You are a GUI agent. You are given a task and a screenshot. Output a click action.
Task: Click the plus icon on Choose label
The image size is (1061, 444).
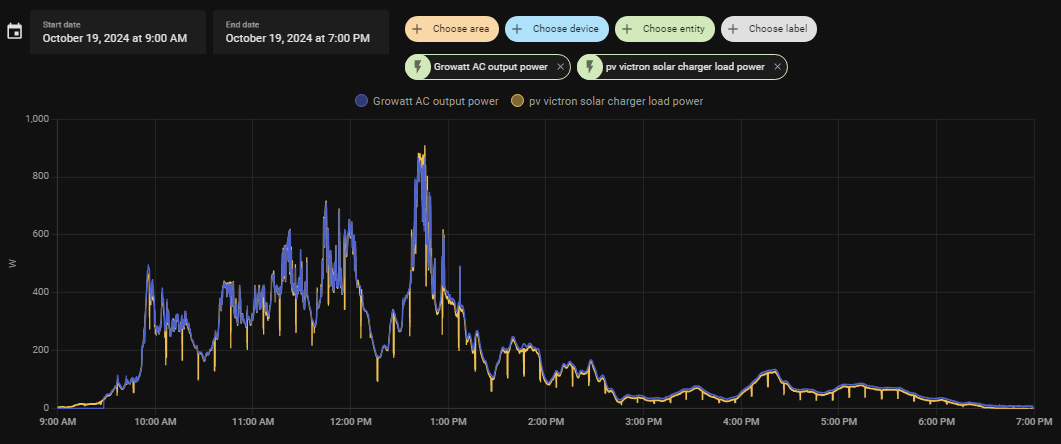pyautogui.click(x=733, y=29)
